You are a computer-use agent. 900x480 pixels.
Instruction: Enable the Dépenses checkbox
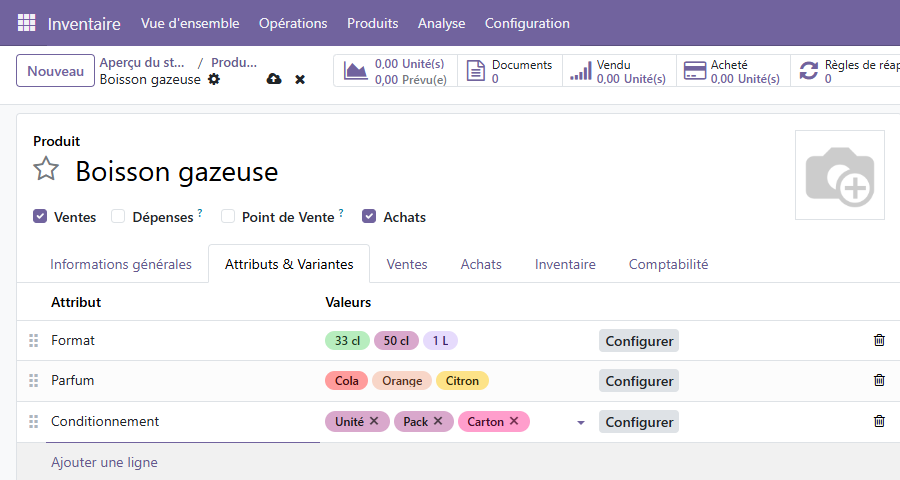[118, 216]
